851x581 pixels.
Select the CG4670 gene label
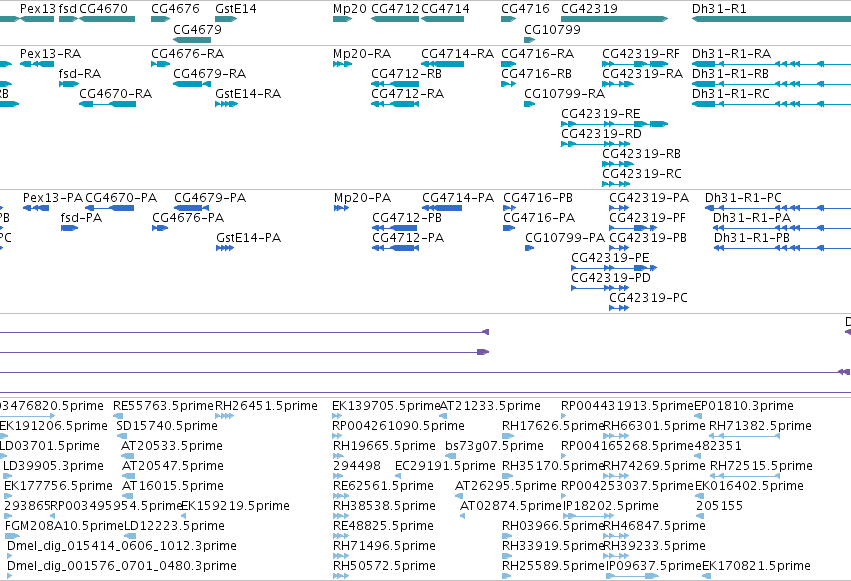pos(104,9)
